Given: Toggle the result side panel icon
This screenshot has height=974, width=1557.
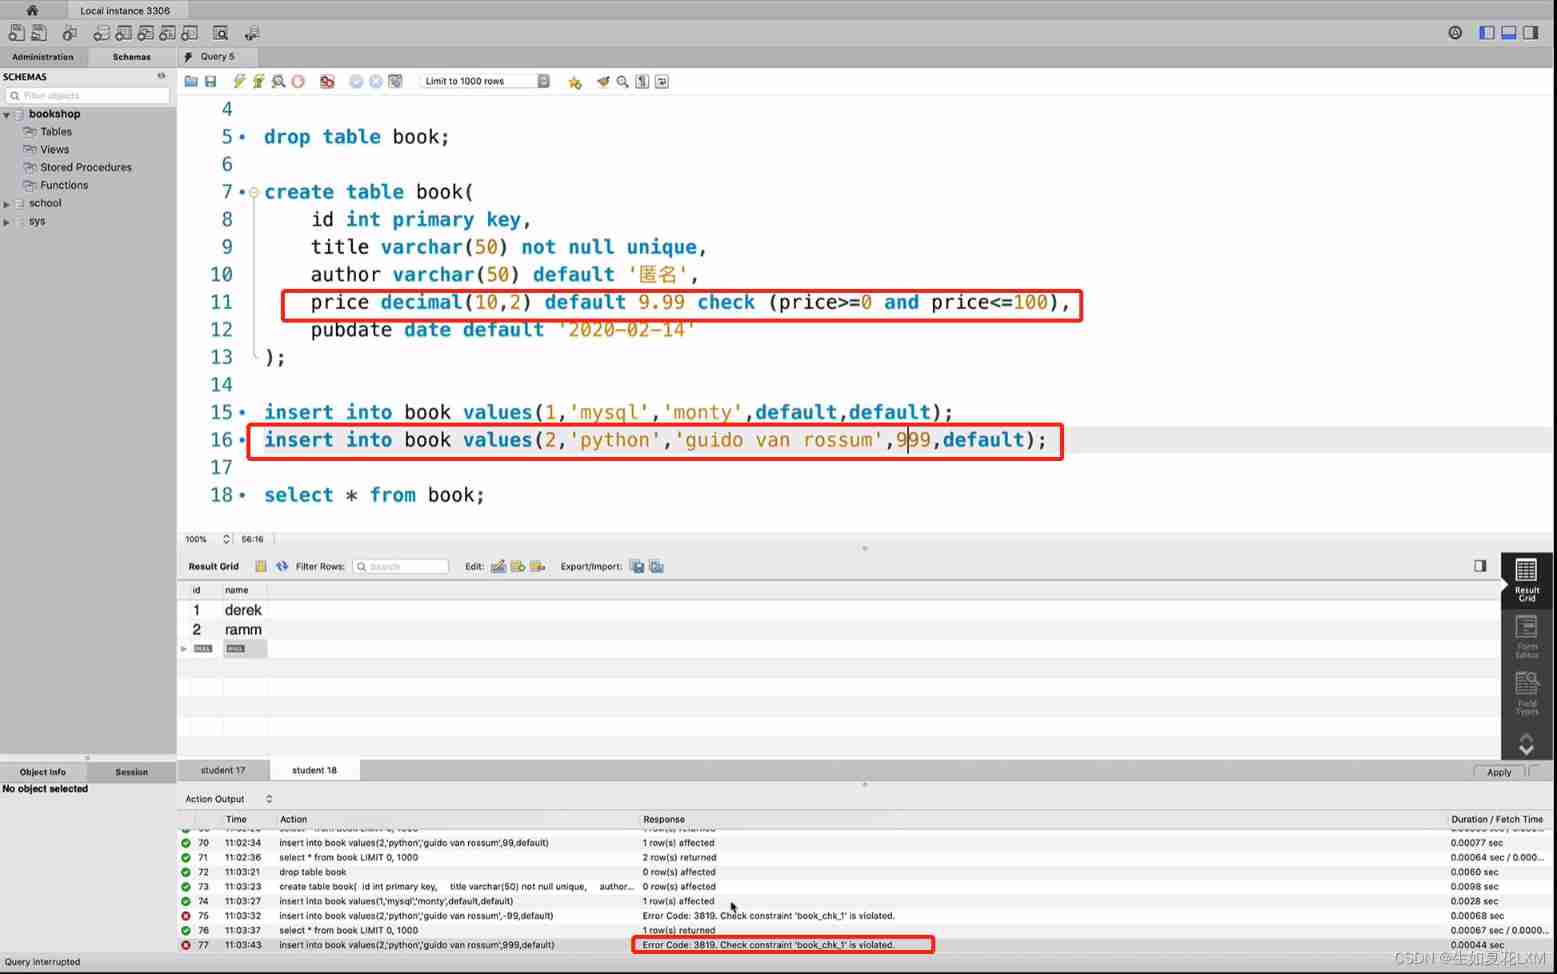Looking at the screenshot, I should coord(1480,566).
